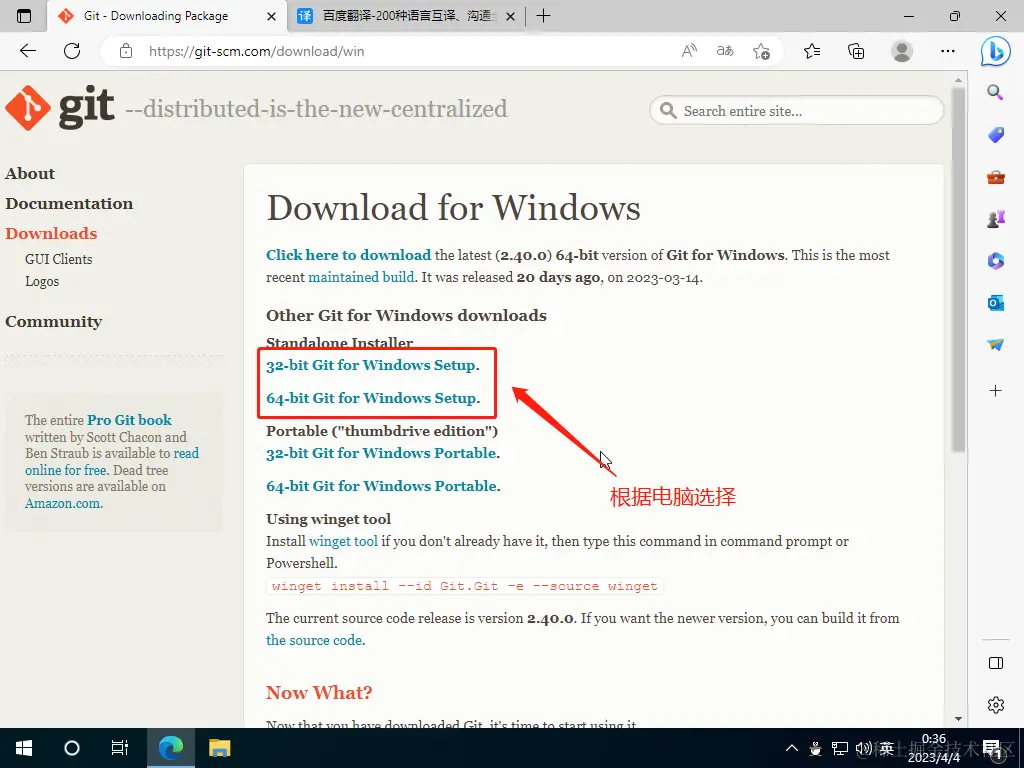Open the tab actions menu icon

(x=24, y=16)
